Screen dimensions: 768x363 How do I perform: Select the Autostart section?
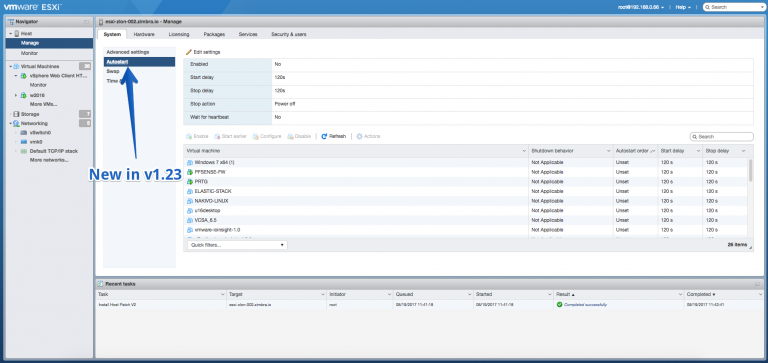pyautogui.click(x=140, y=62)
